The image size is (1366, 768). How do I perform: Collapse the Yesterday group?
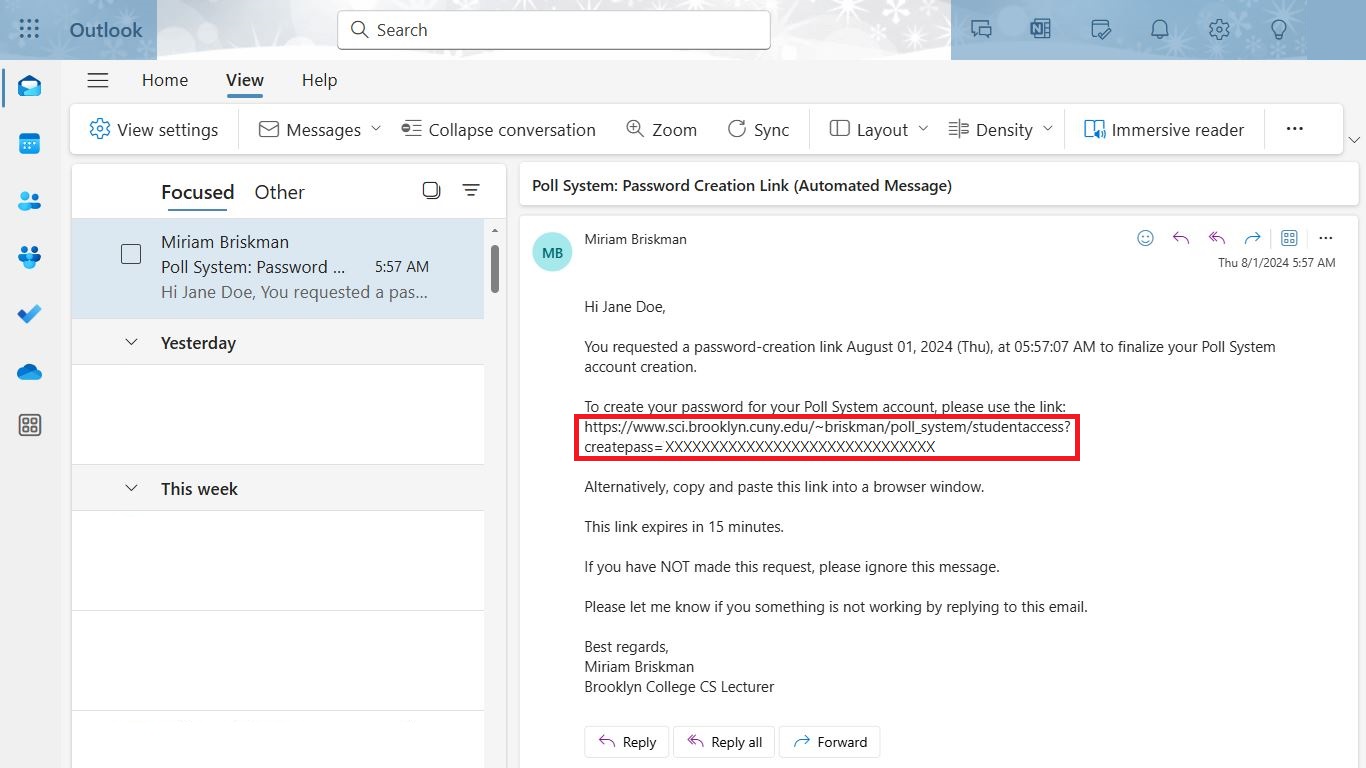click(131, 342)
